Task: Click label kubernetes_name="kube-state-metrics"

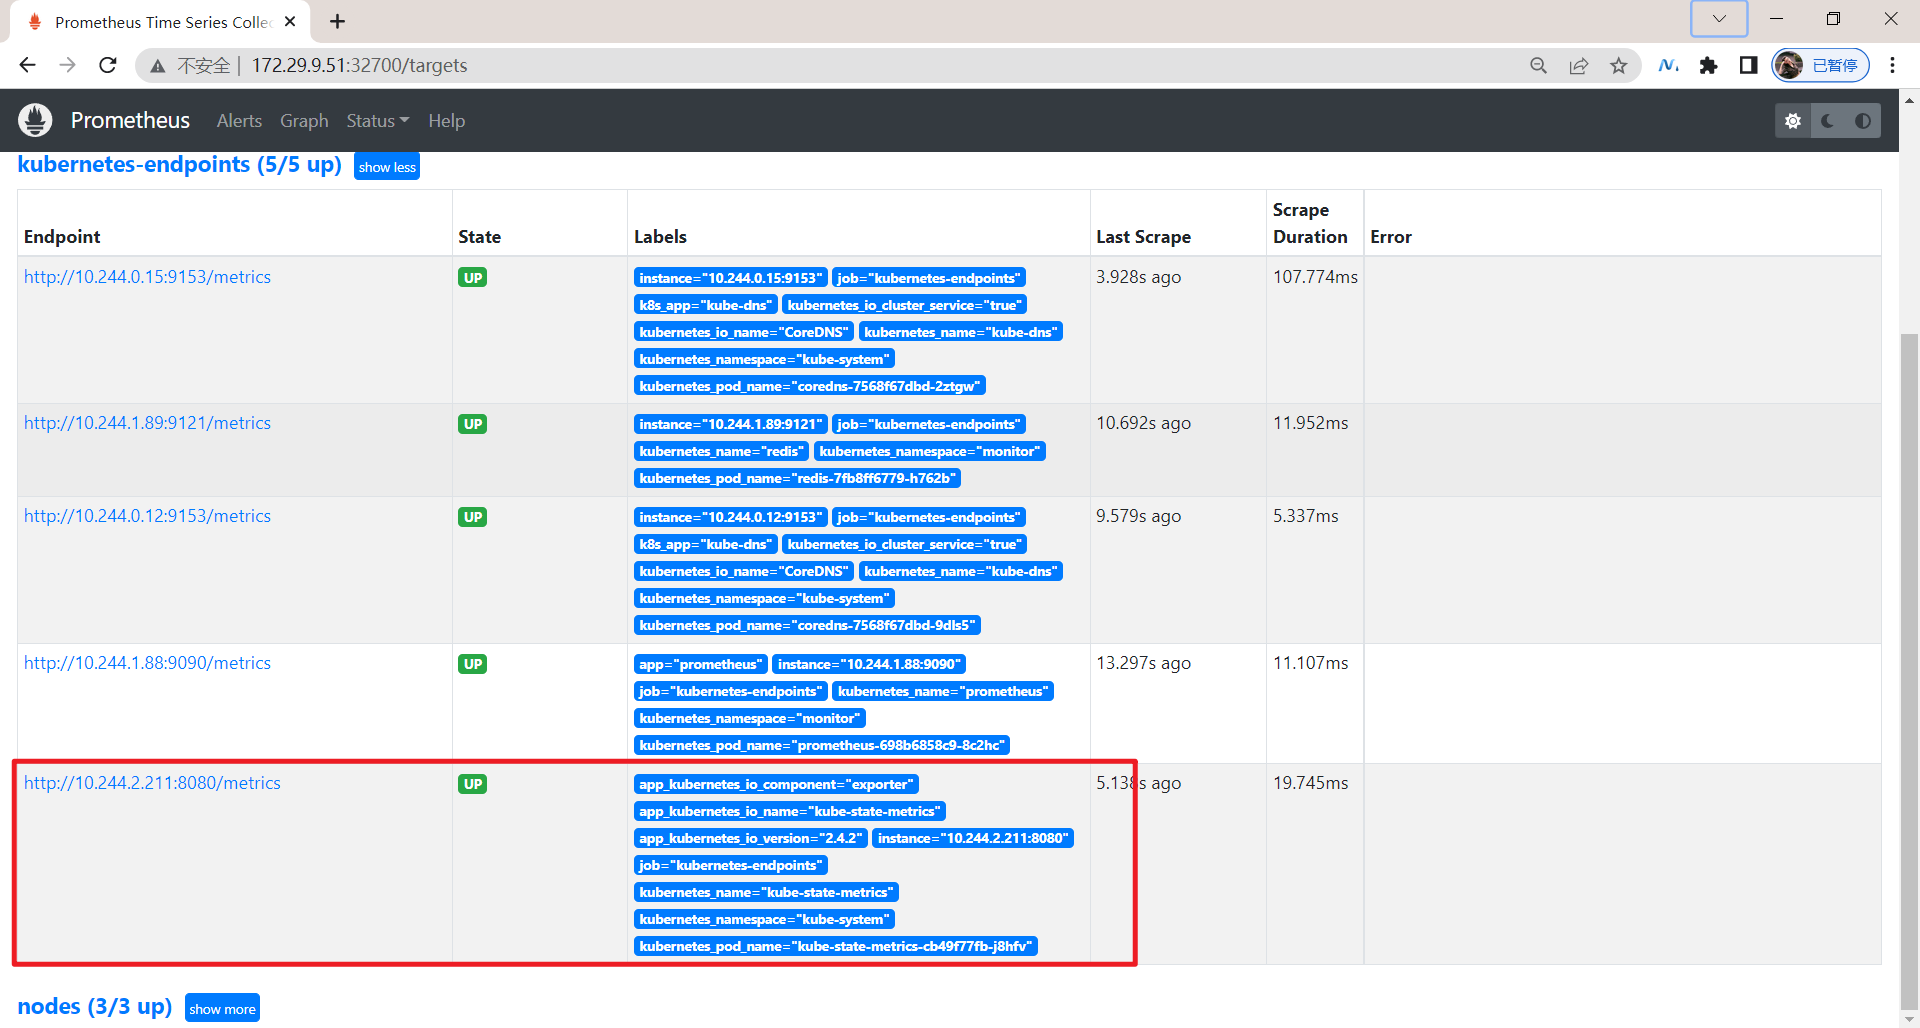Action: (766, 892)
